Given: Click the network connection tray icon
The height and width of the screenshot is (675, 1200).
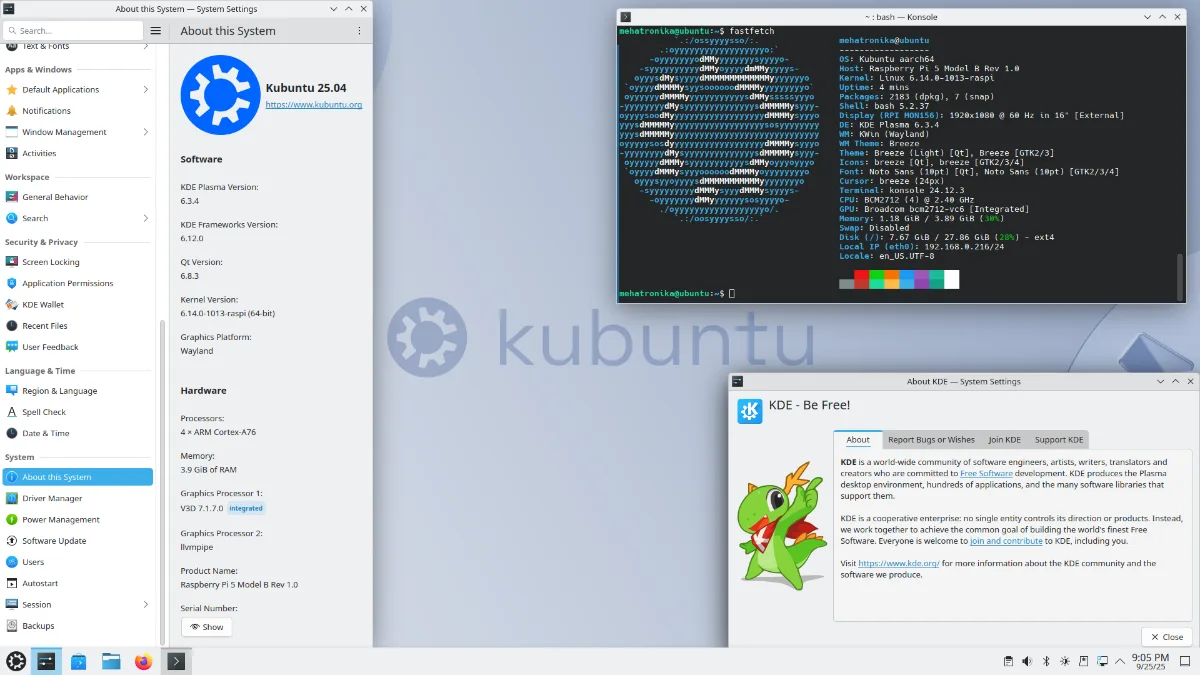Looking at the screenshot, I should pyautogui.click(x=1103, y=661).
